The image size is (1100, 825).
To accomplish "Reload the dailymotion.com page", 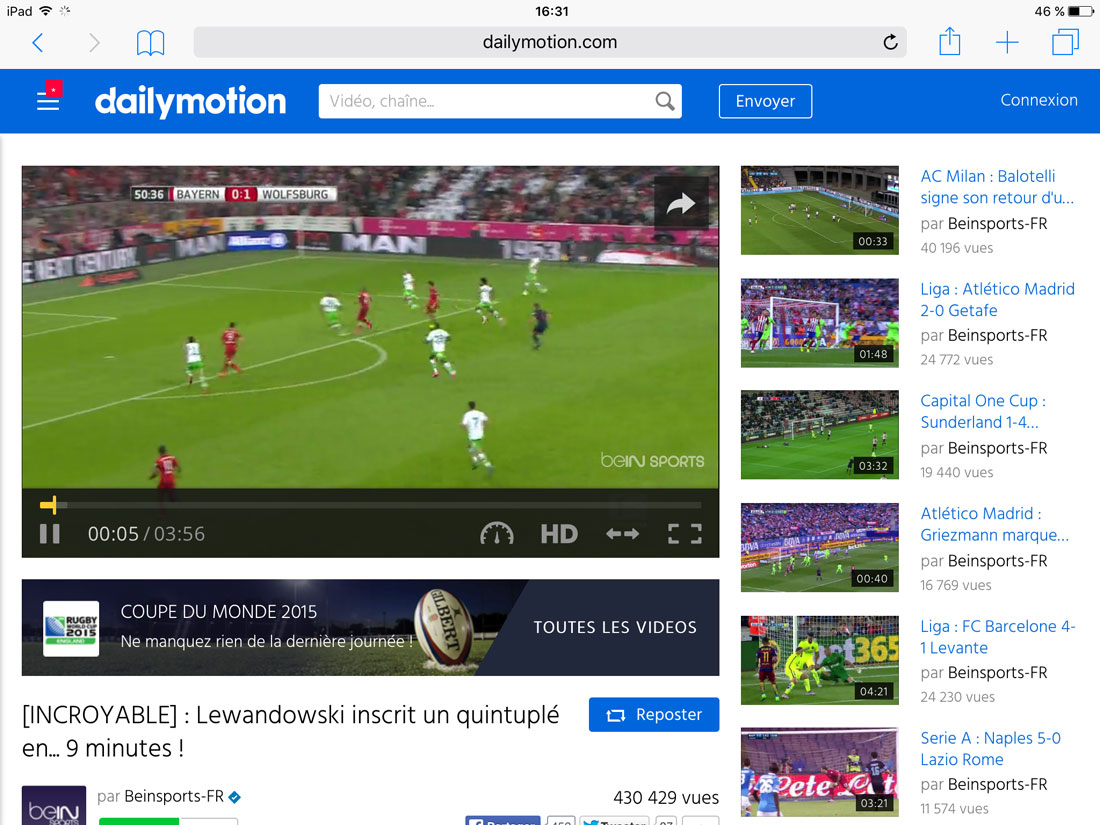I will pyautogui.click(x=890, y=42).
